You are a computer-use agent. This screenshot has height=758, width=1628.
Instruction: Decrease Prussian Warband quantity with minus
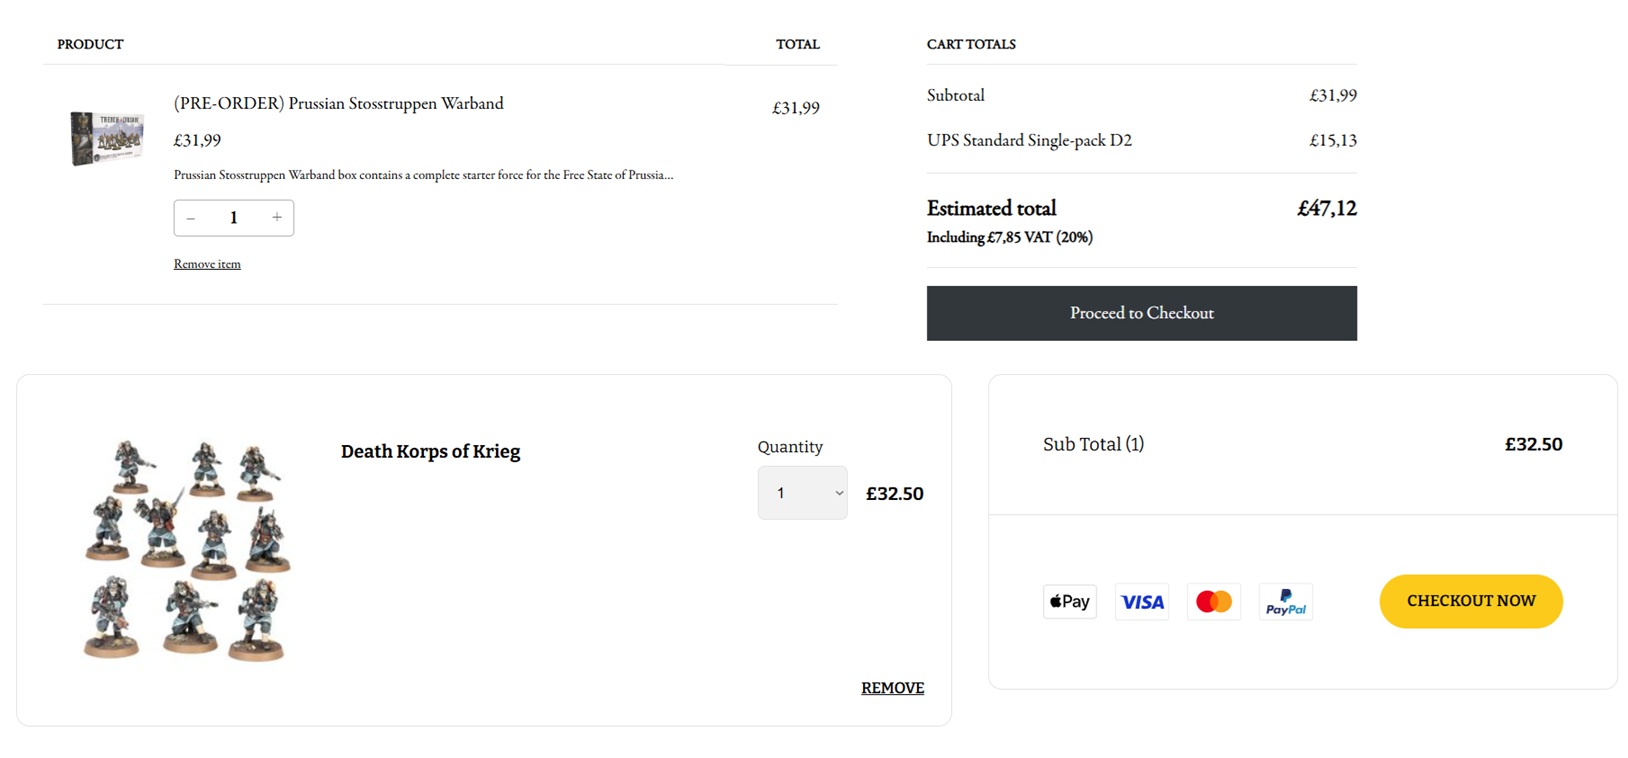191,218
